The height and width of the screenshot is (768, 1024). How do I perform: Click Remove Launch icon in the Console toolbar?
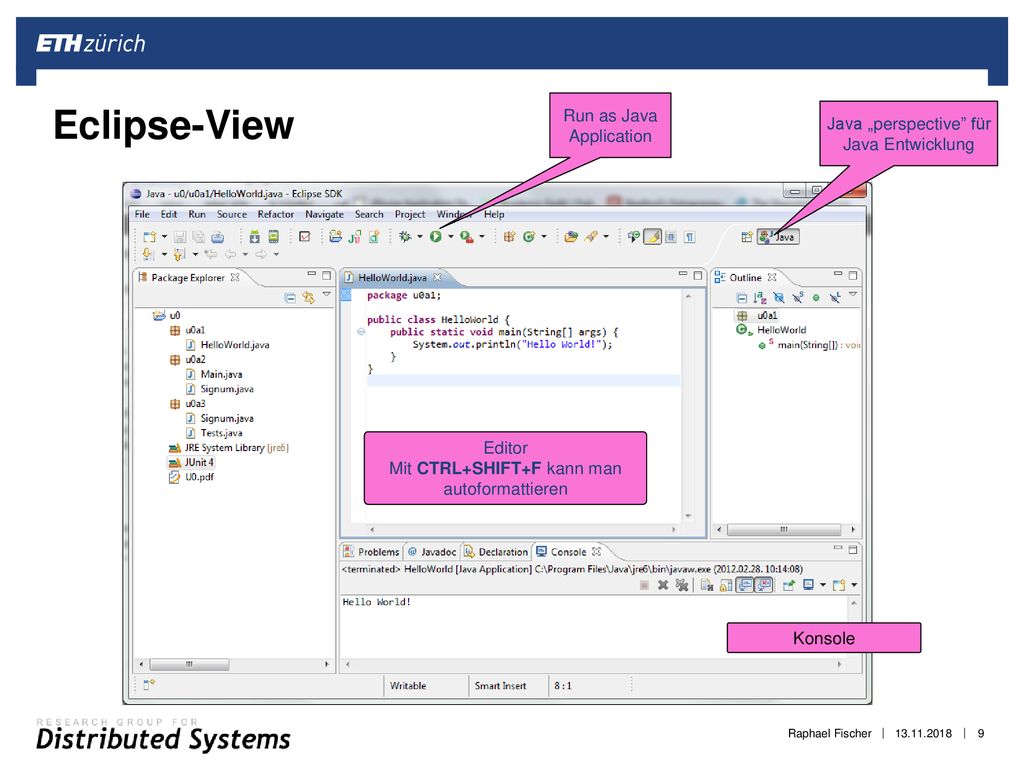pyautogui.click(x=663, y=585)
